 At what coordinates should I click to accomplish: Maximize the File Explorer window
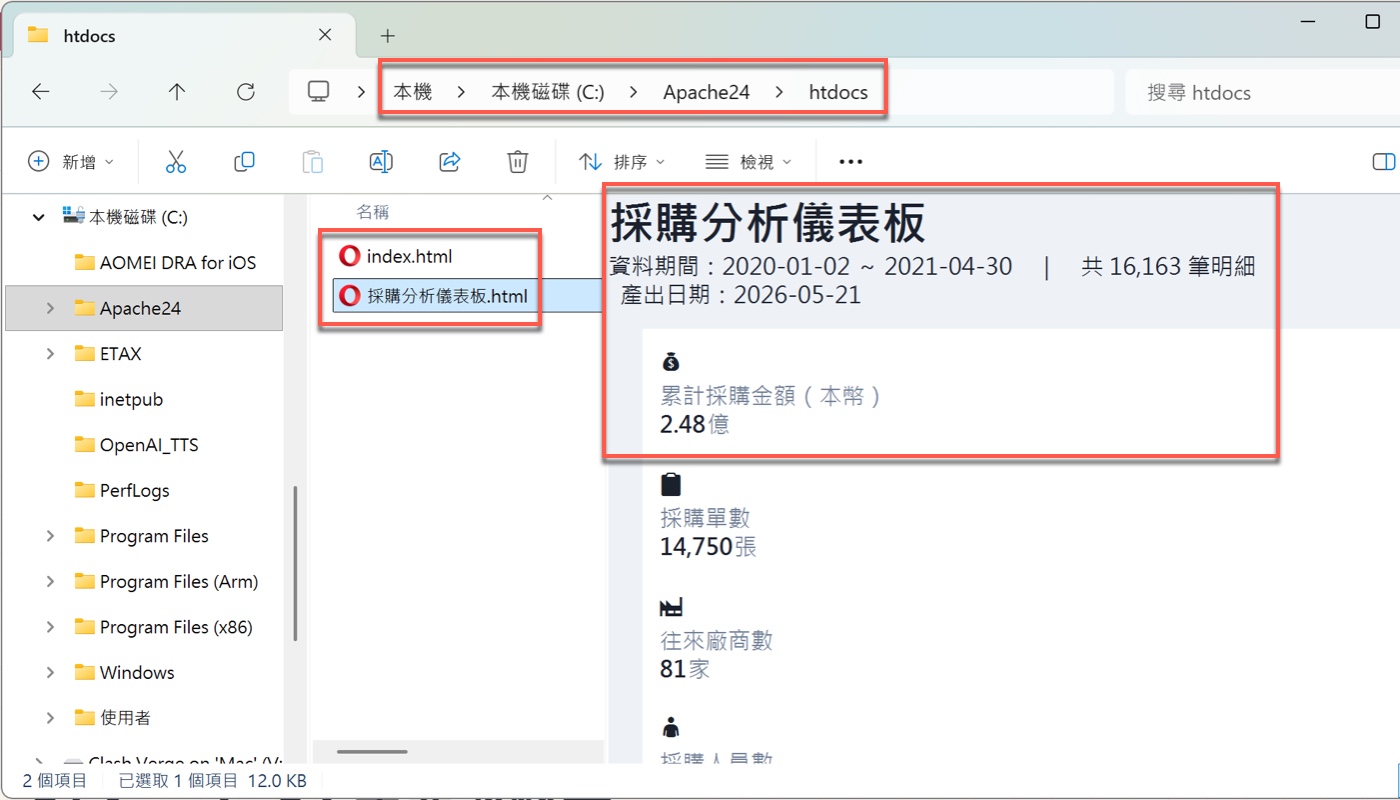(x=1372, y=21)
